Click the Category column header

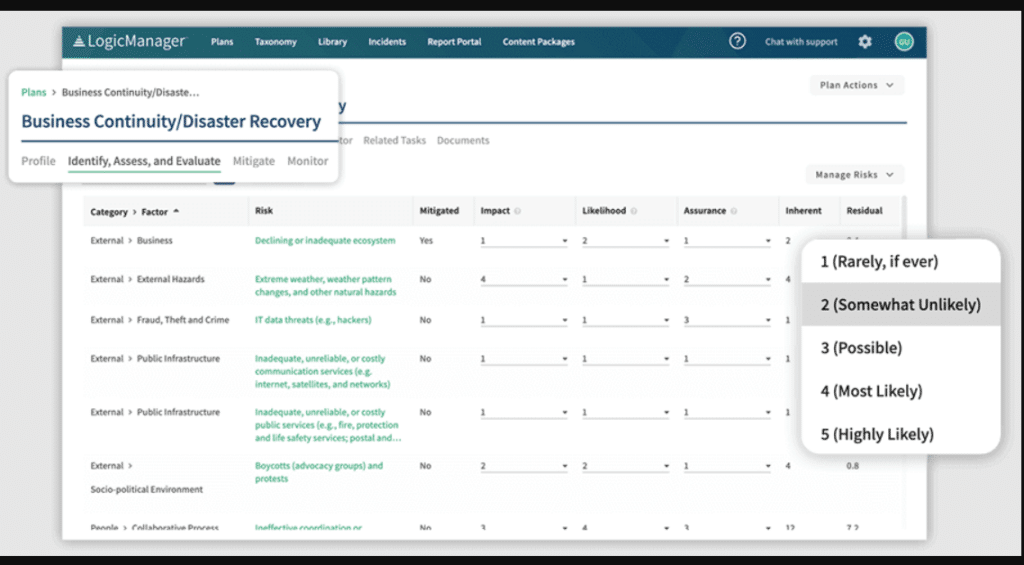point(109,212)
